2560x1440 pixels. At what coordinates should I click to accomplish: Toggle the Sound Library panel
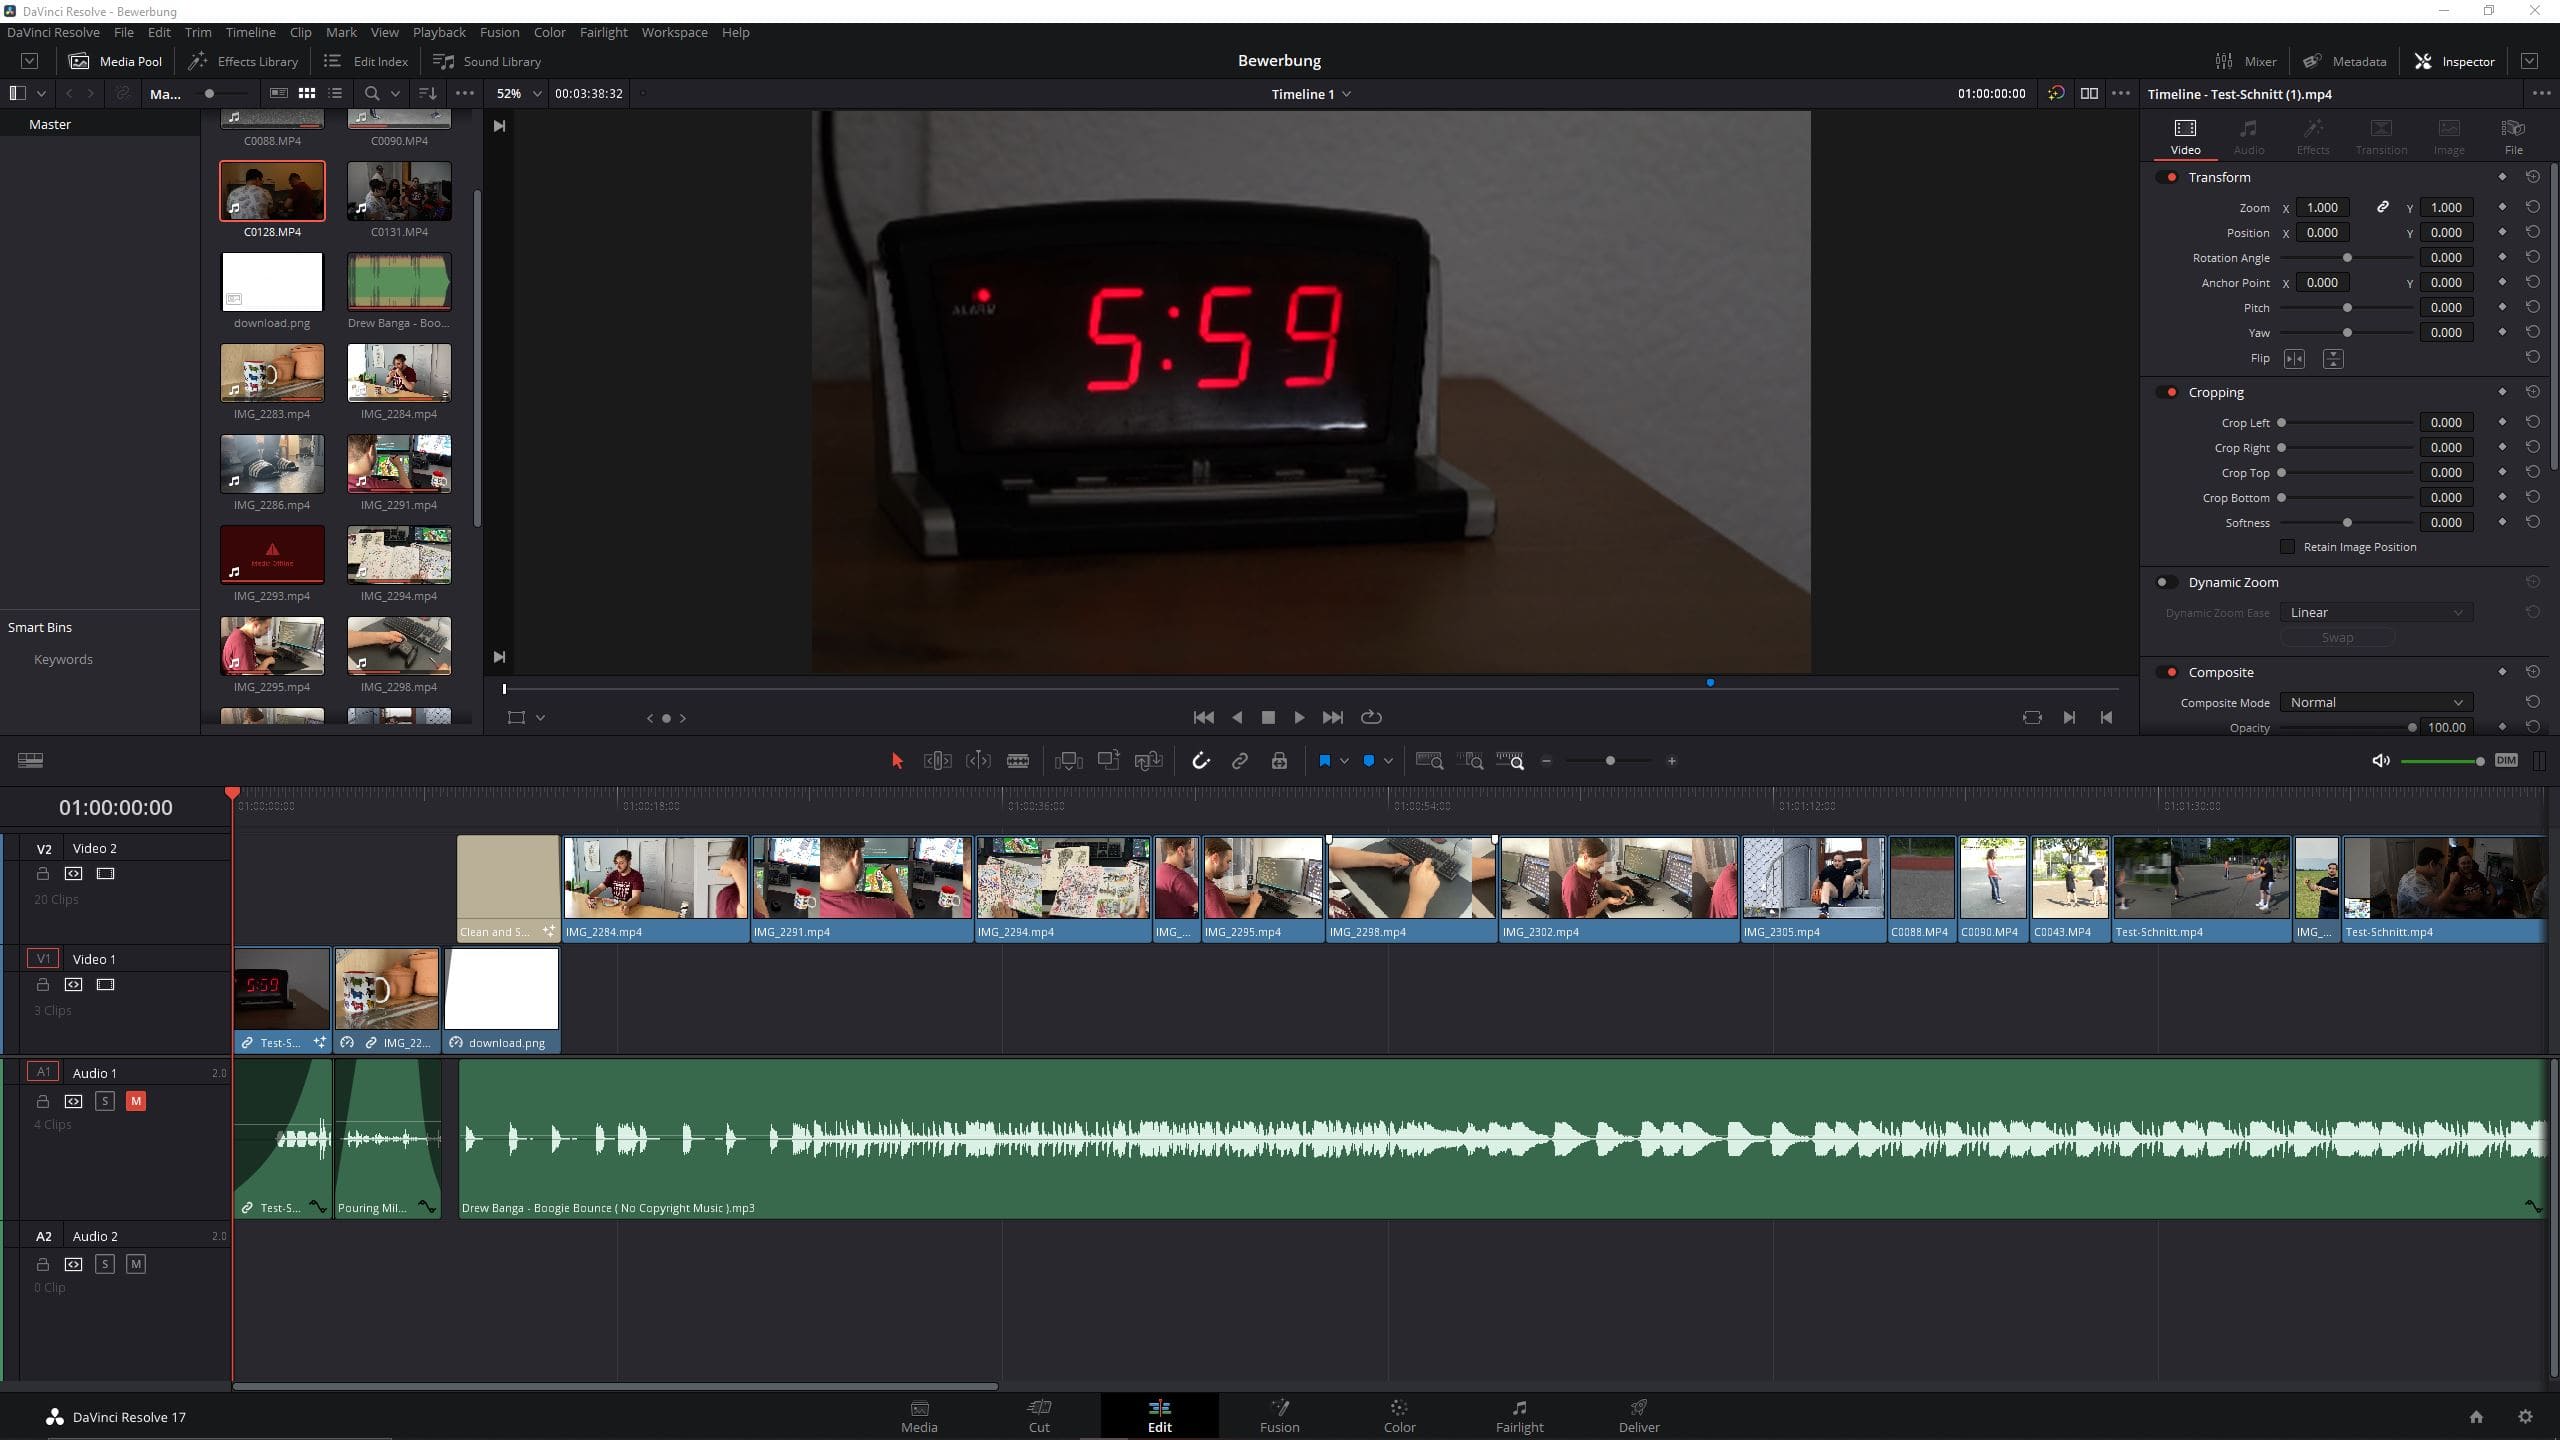pyautogui.click(x=487, y=61)
